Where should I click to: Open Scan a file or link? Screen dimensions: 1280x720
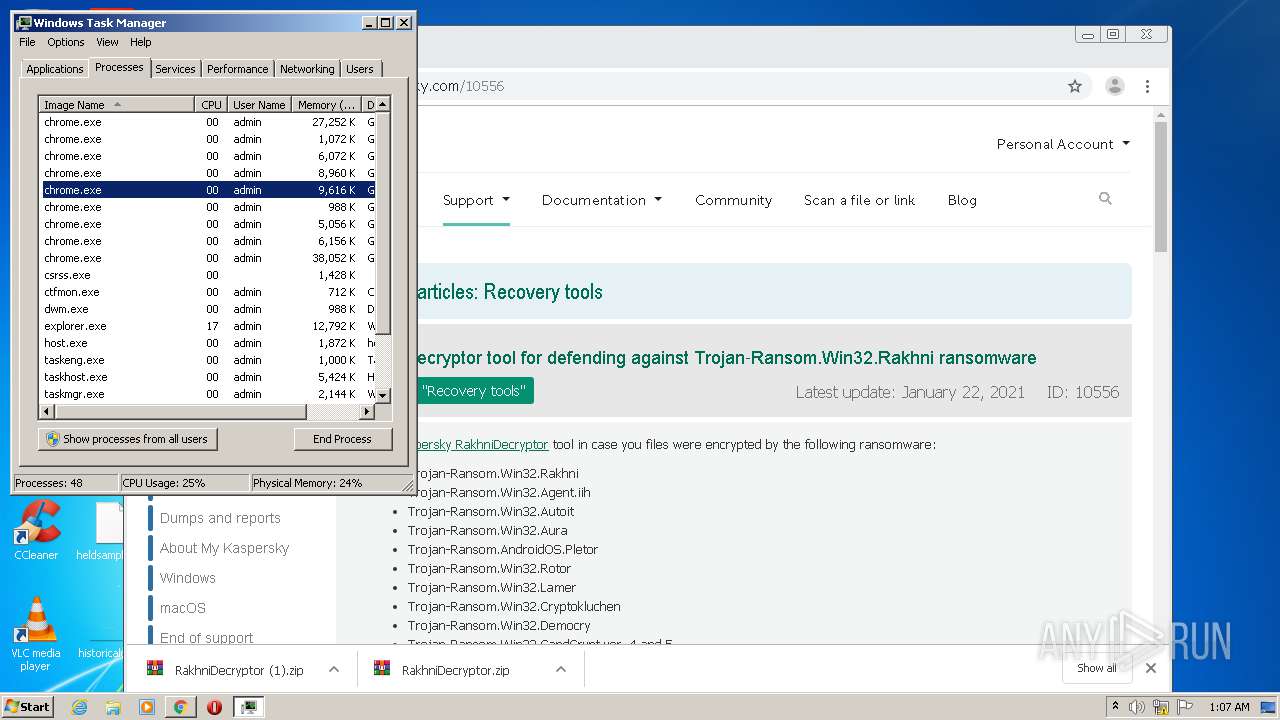click(859, 200)
